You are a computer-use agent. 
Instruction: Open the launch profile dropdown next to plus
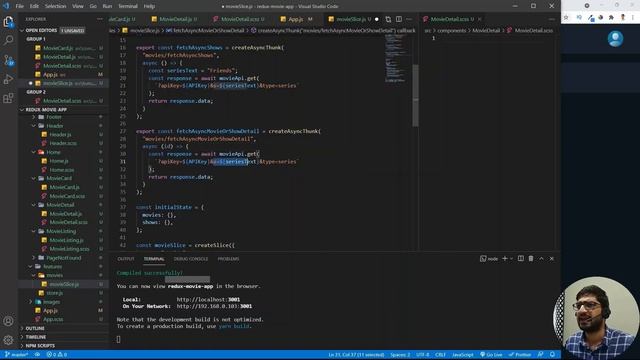[x=511, y=258]
